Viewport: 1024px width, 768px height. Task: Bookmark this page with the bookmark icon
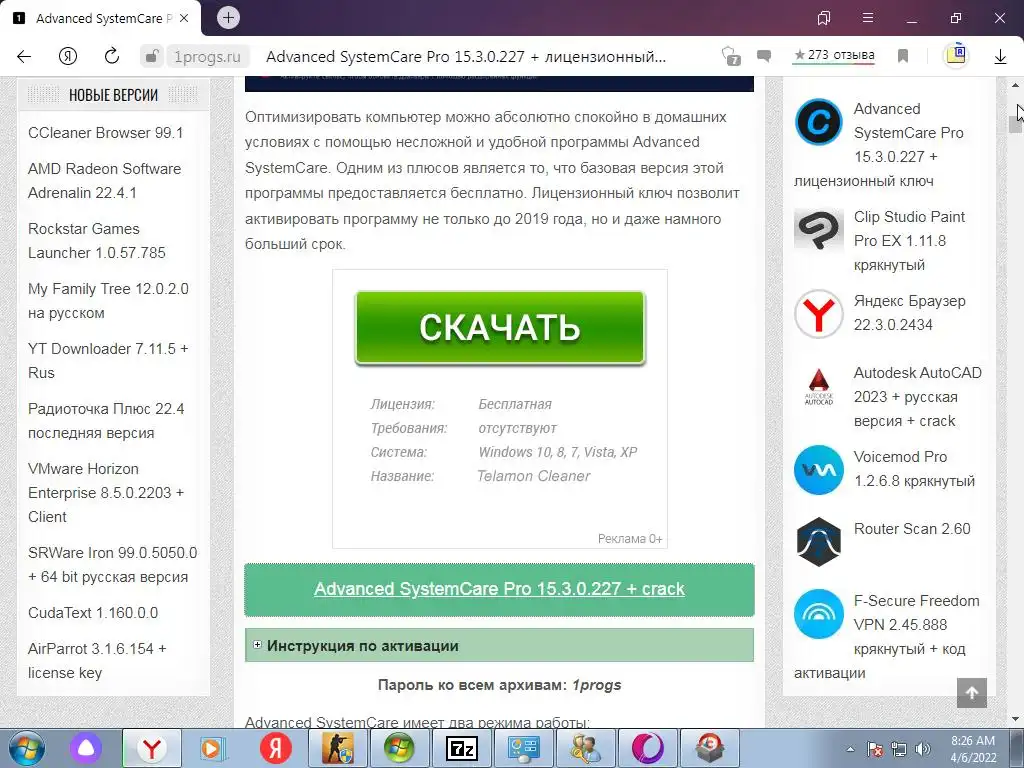903,56
